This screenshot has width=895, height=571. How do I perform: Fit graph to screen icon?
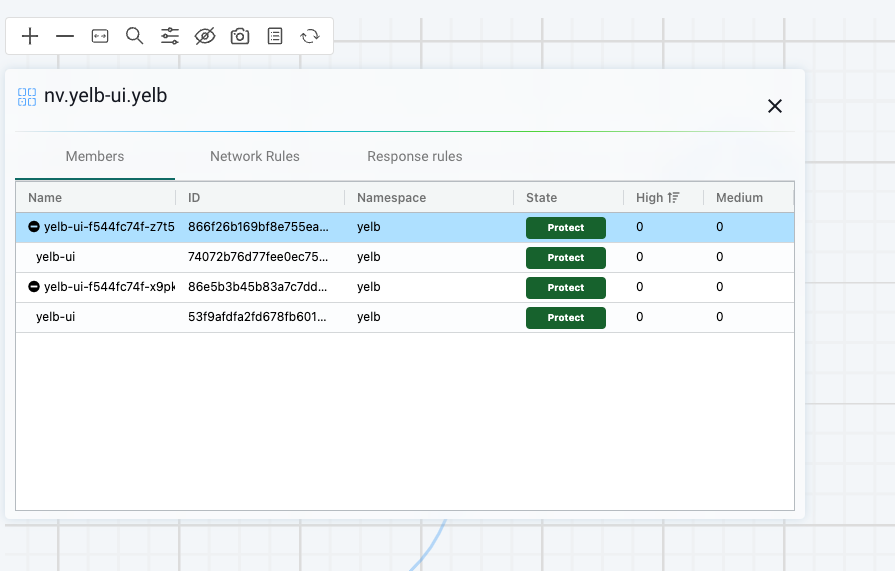(x=100, y=36)
